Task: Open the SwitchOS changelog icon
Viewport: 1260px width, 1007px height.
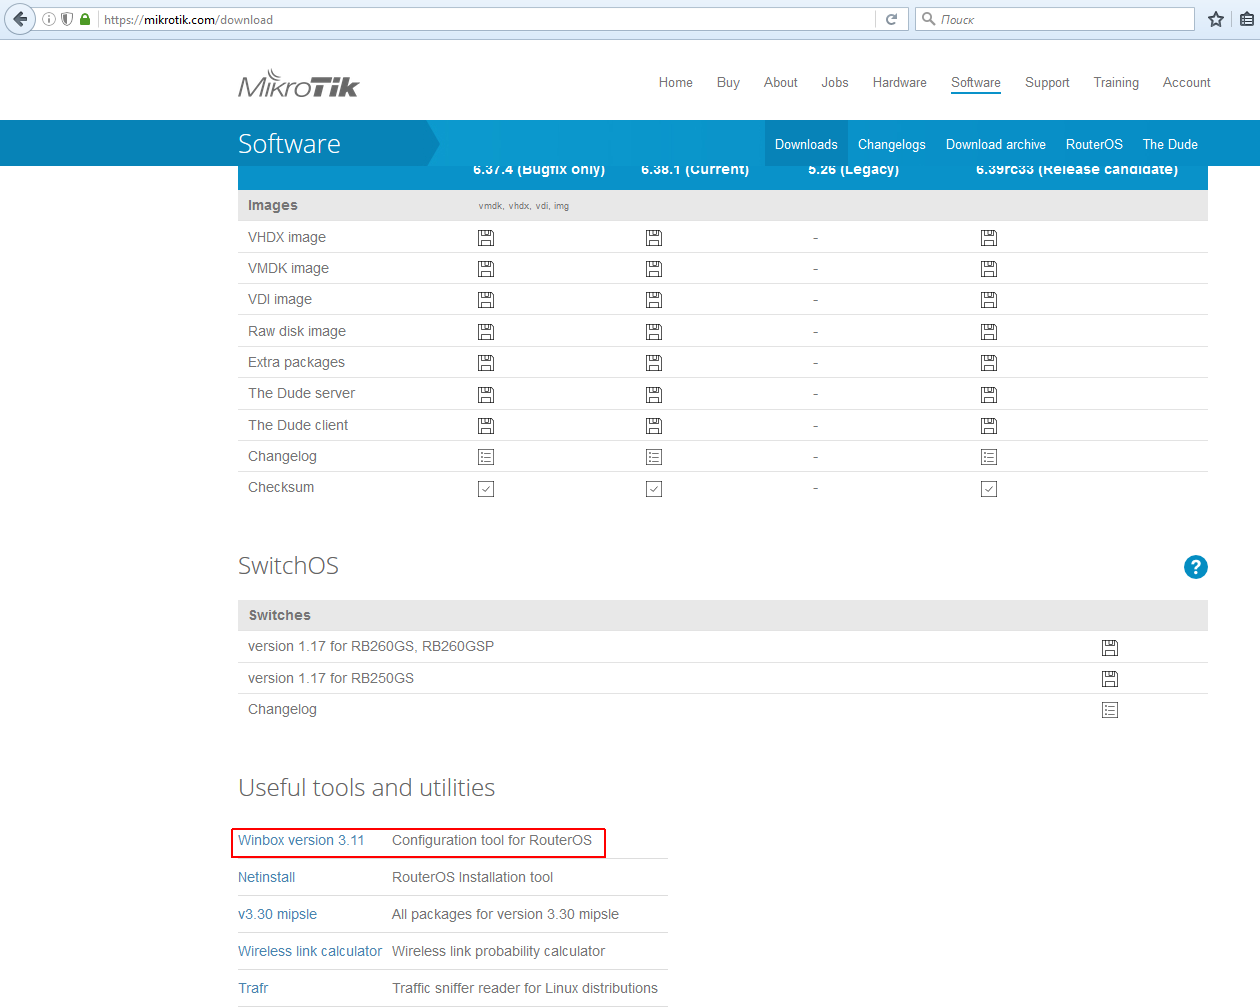Action: 1110,710
